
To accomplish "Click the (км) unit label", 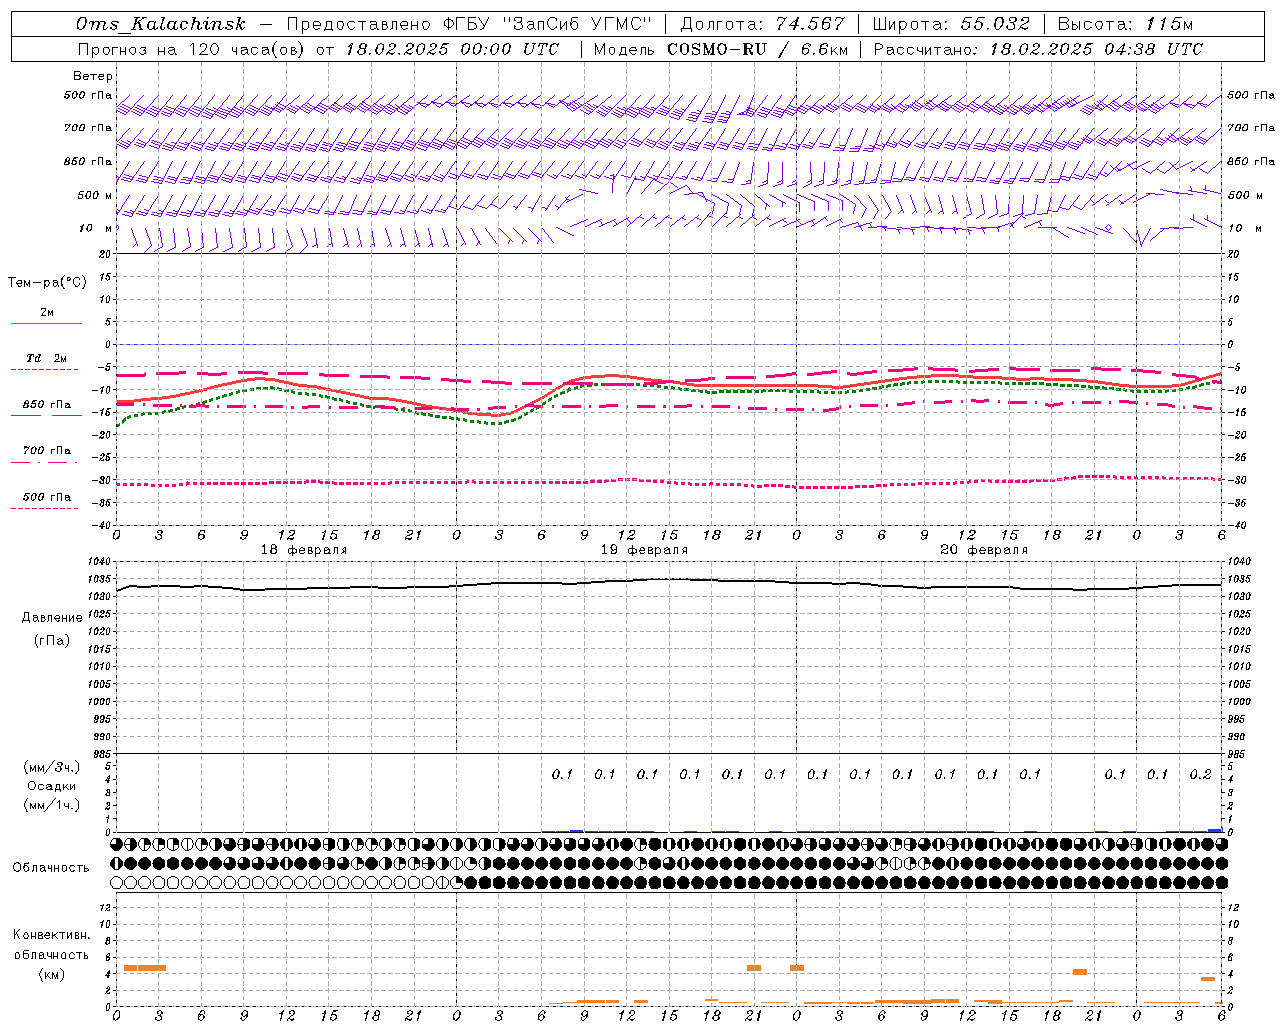I will [x=52, y=974].
